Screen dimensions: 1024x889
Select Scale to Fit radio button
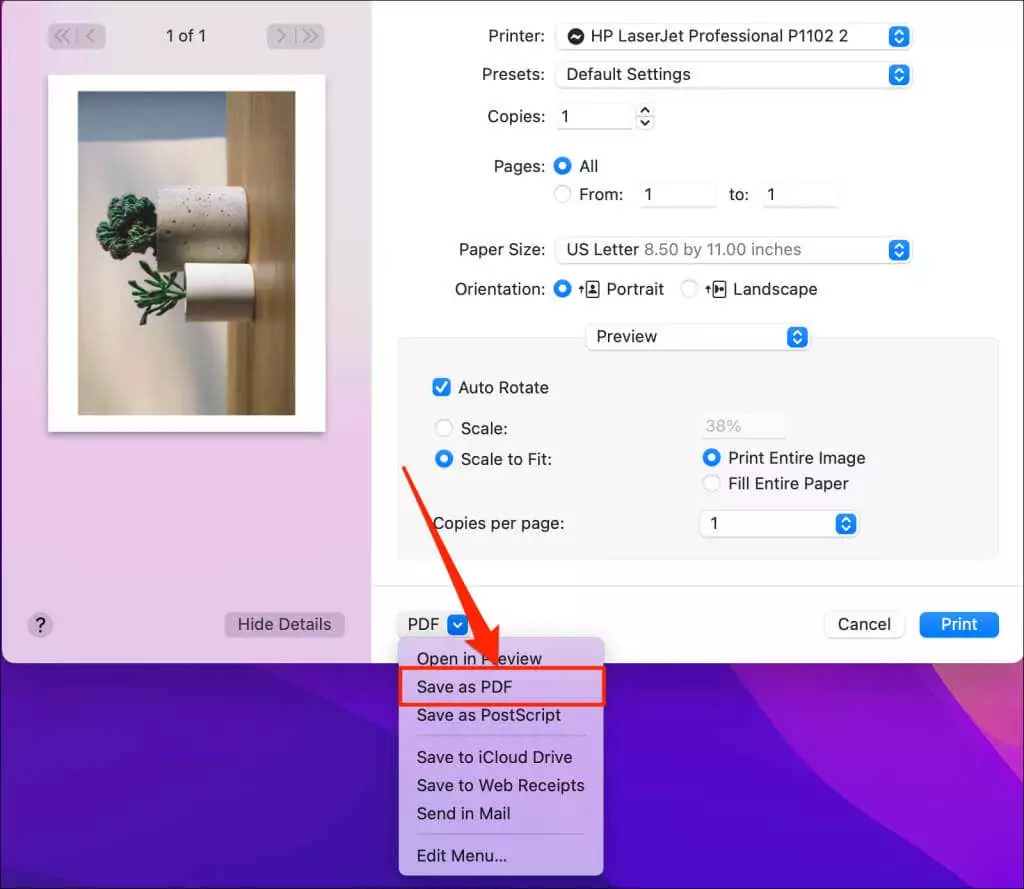(443, 459)
